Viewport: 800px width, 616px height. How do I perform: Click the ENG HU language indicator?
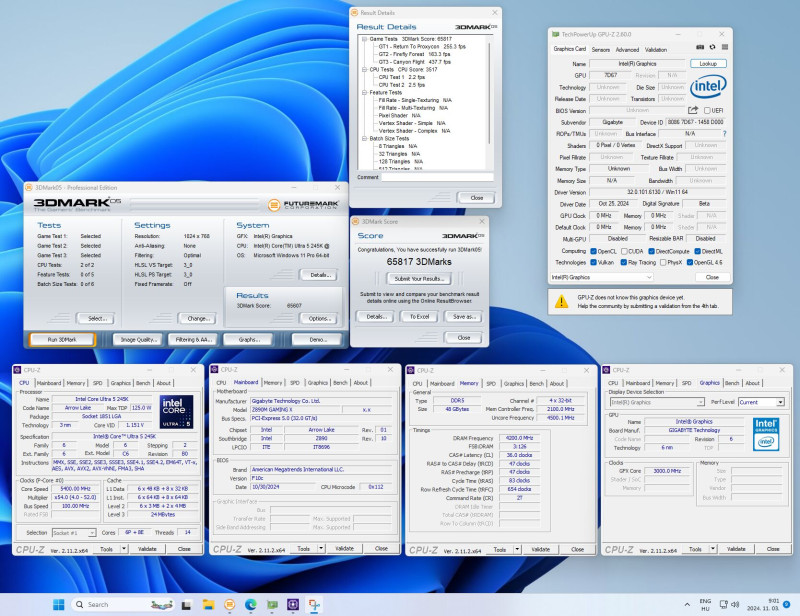(705, 605)
